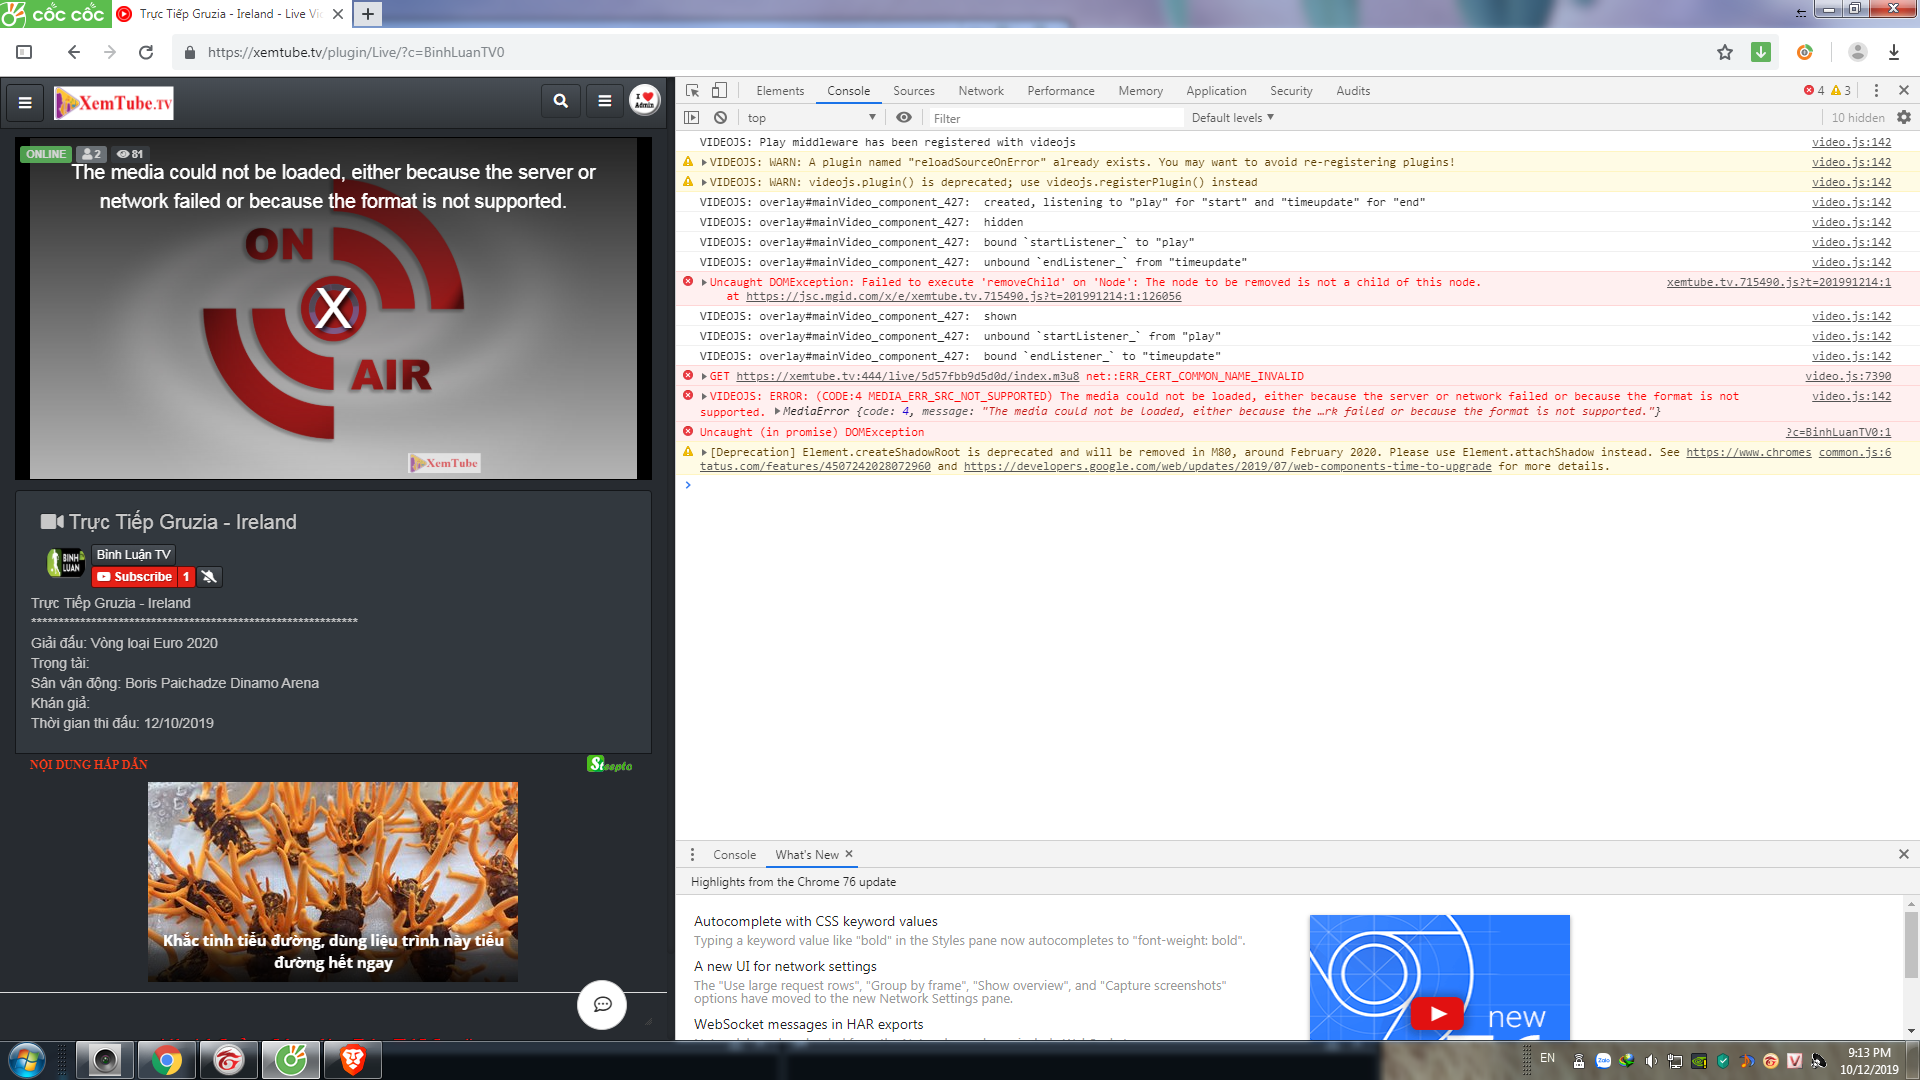Expand the Uncaught DOMException error details
The height and width of the screenshot is (1080, 1920).
pyautogui.click(x=705, y=282)
